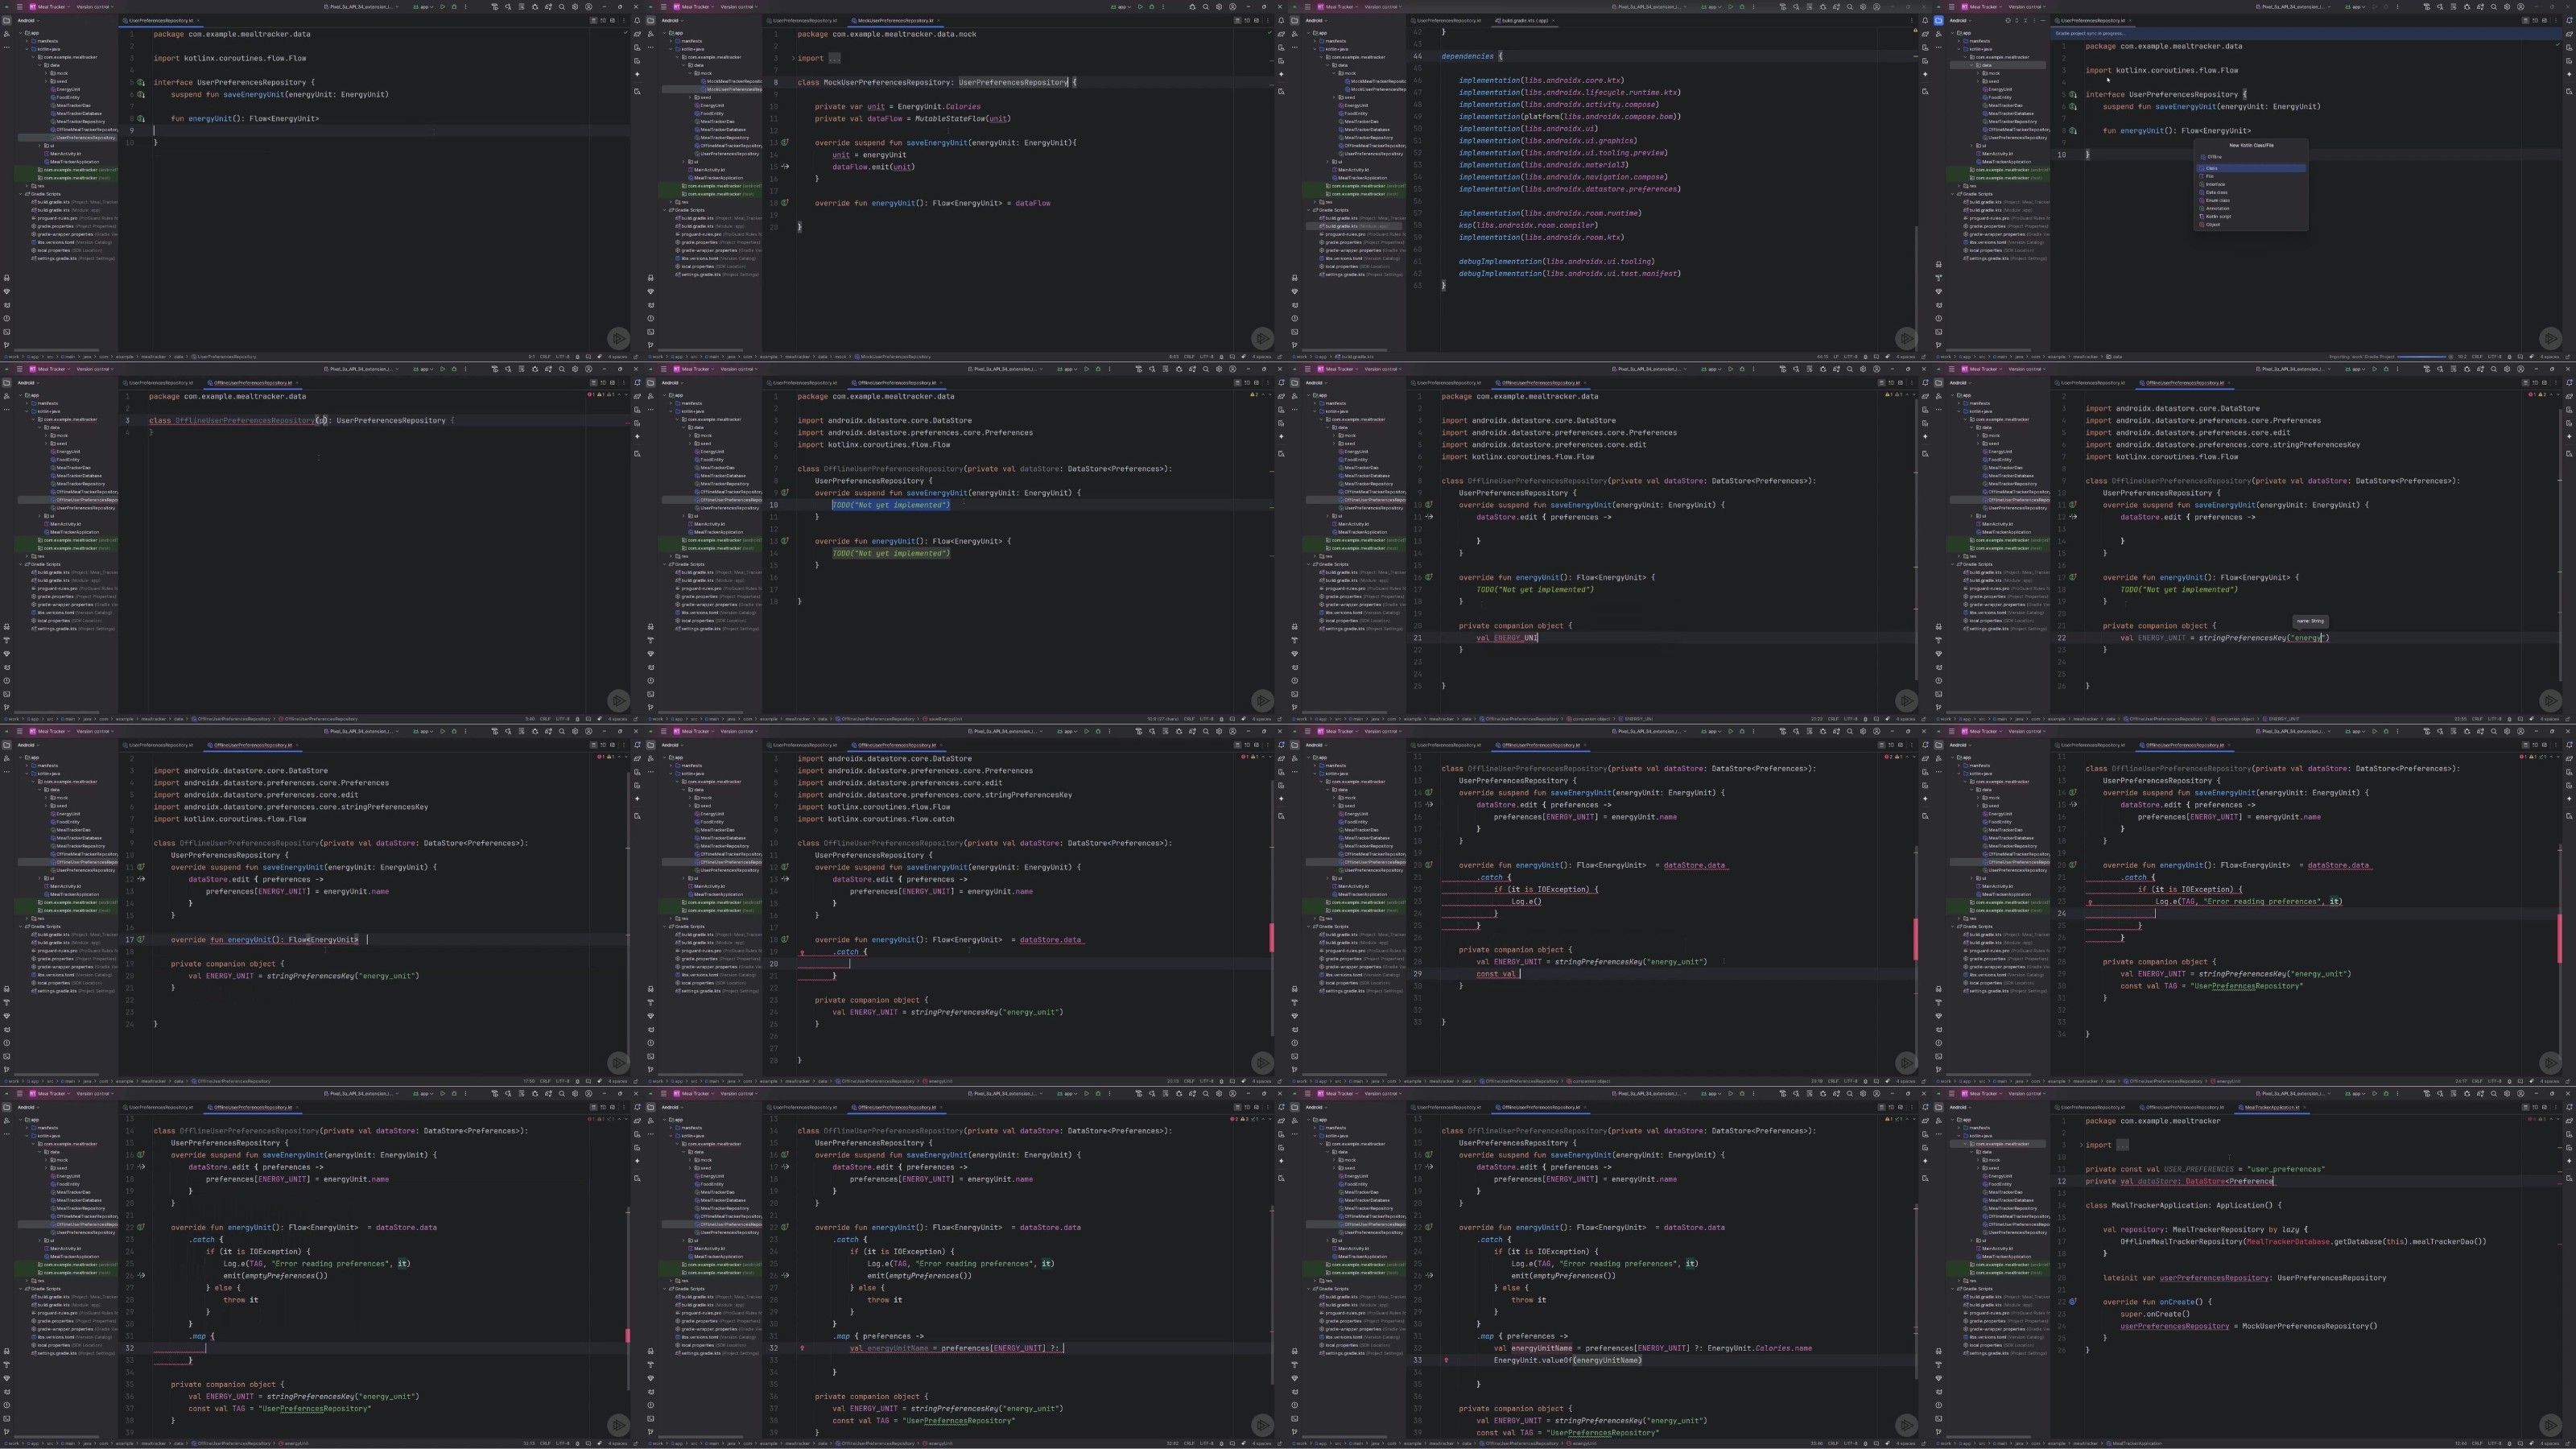Open Resource Manager in New Kotlin Class/File window
Screen dimensions: 2576x1449
(x=1939, y=34)
